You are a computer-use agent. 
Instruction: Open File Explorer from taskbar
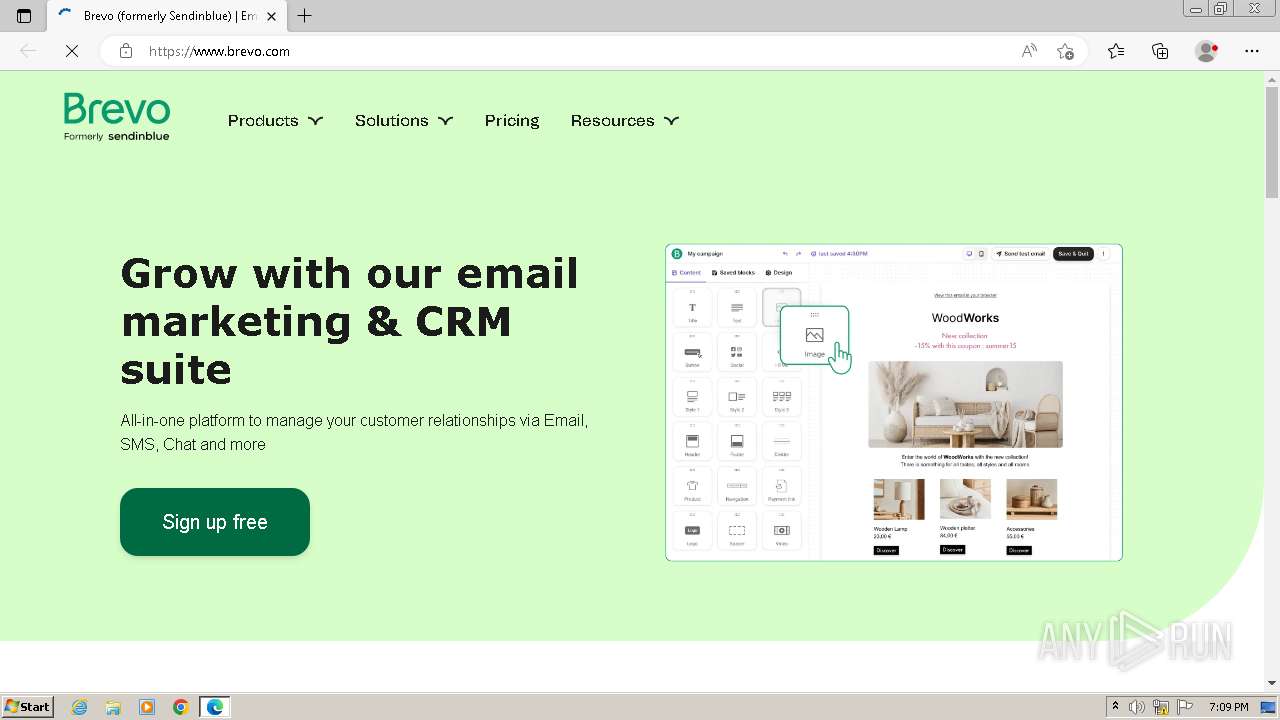click(x=113, y=707)
